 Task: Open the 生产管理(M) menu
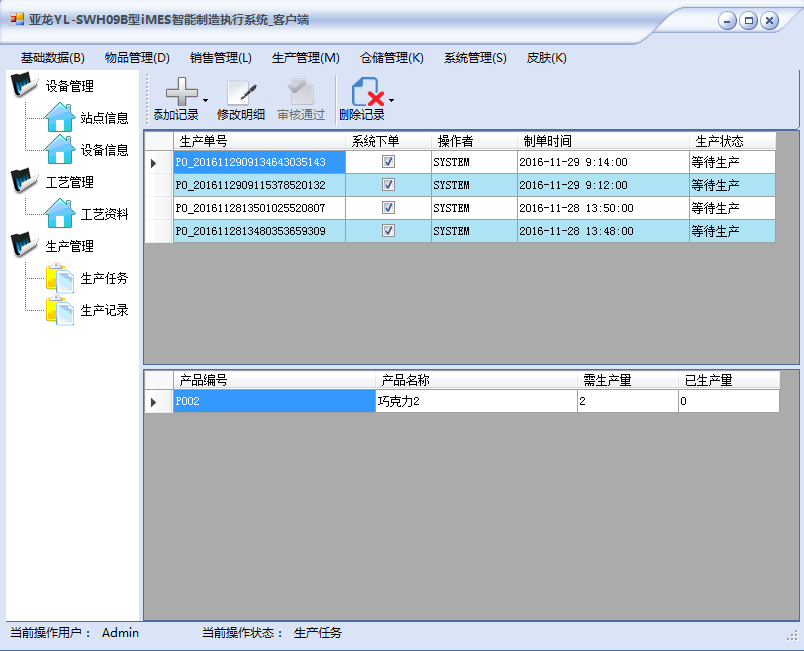pos(305,58)
